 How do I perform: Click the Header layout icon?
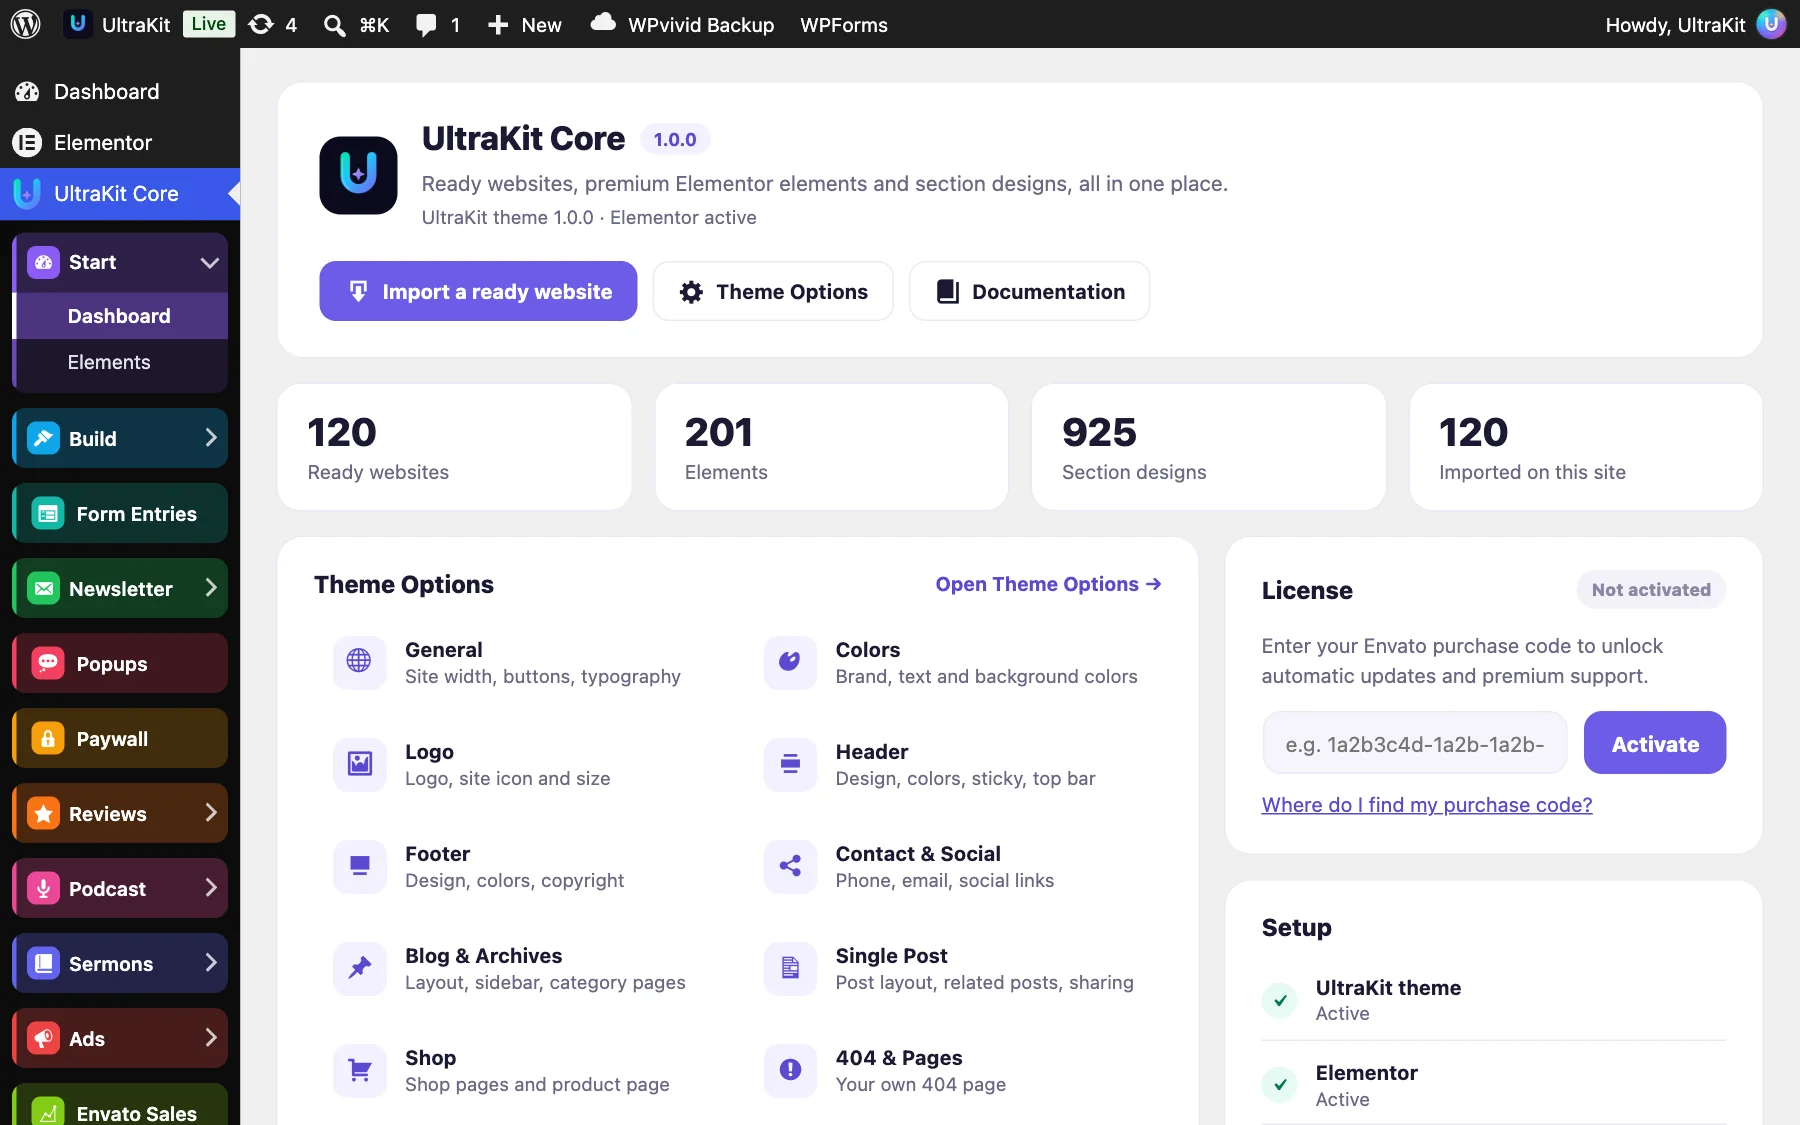pos(790,764)
